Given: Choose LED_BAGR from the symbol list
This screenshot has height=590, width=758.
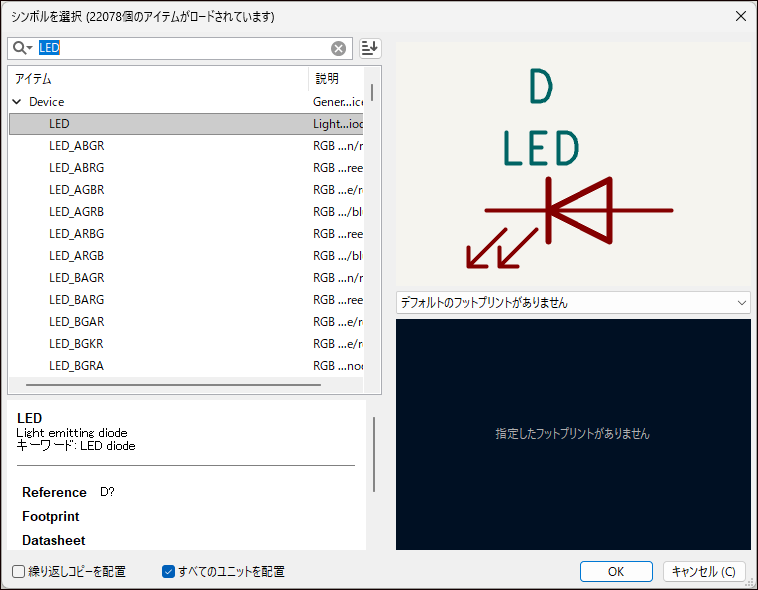Looking at the screenshot, I should point(76,278).
